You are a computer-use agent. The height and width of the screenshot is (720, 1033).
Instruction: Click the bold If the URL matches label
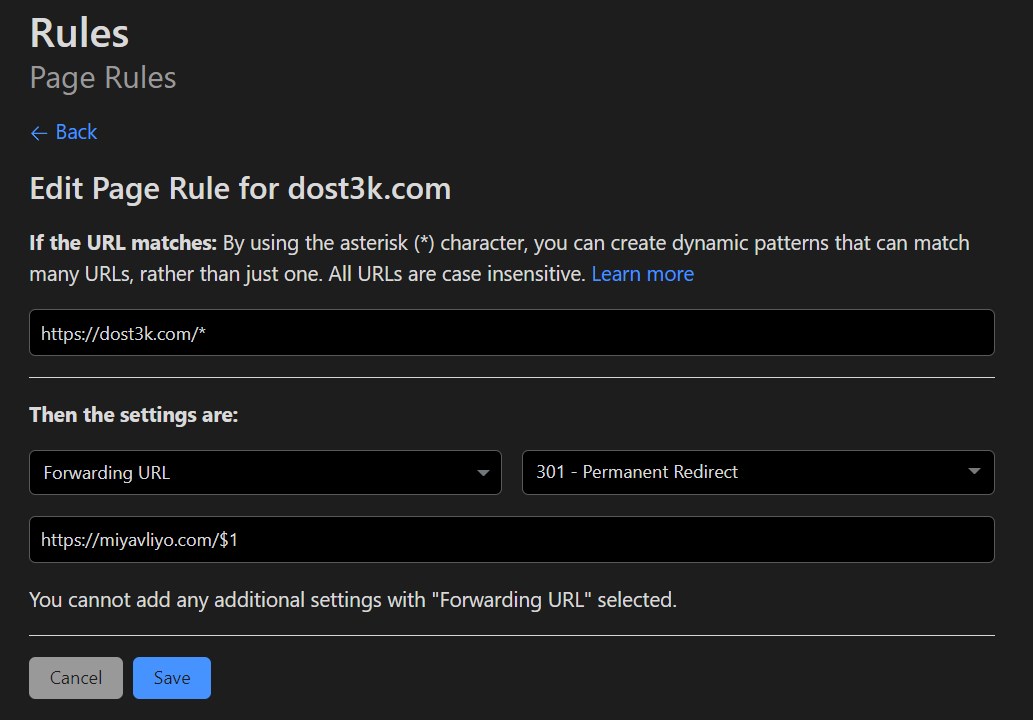[x=123, y=243]
